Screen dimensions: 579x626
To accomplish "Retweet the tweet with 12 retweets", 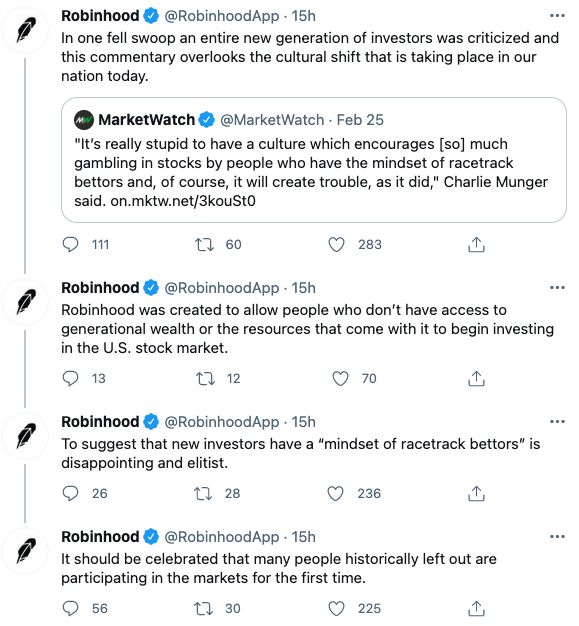I will (x=205, y=378).
